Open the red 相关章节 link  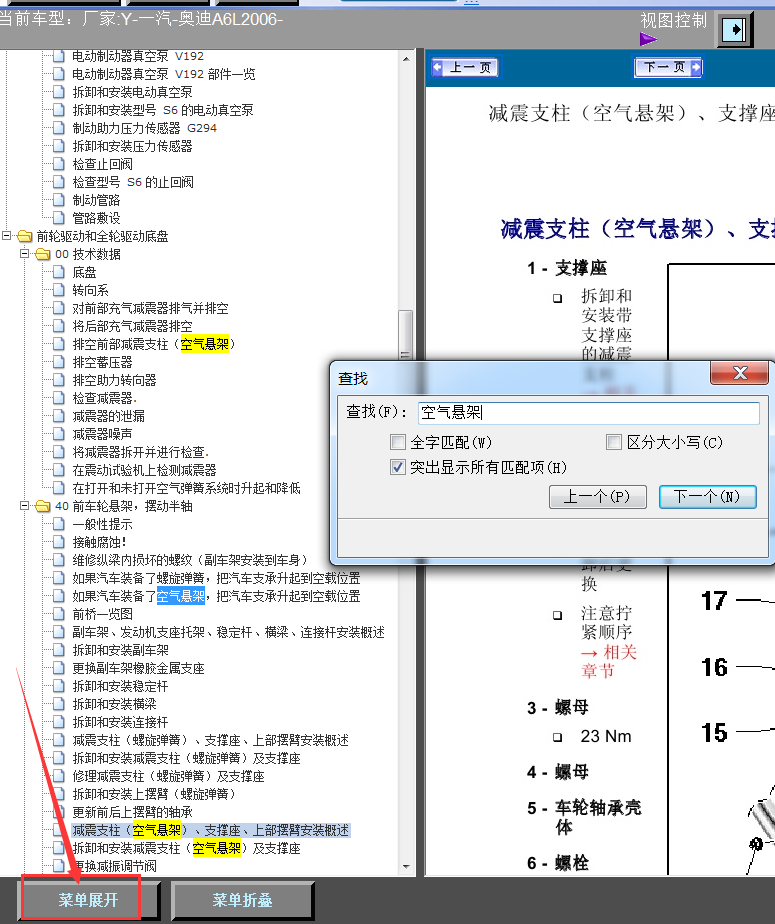608,662
